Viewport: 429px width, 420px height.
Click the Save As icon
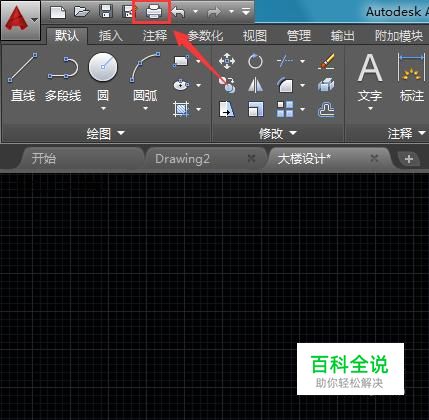click(x=128, y=12)
